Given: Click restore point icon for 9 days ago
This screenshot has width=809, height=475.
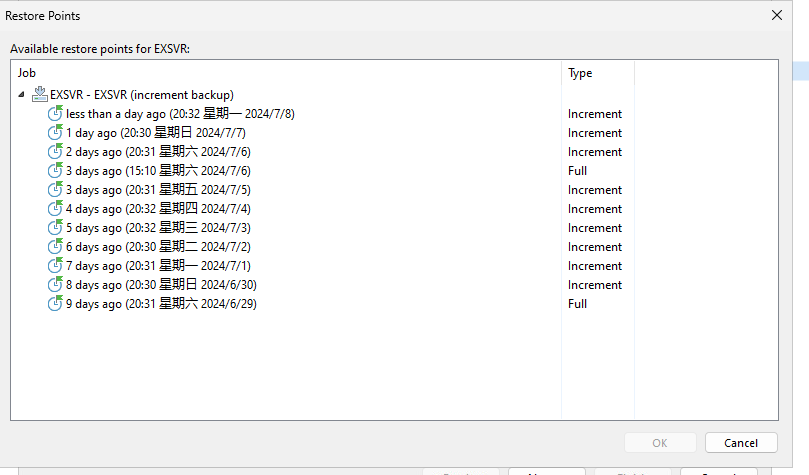Looking at the screenshot, I should [55, 303].
